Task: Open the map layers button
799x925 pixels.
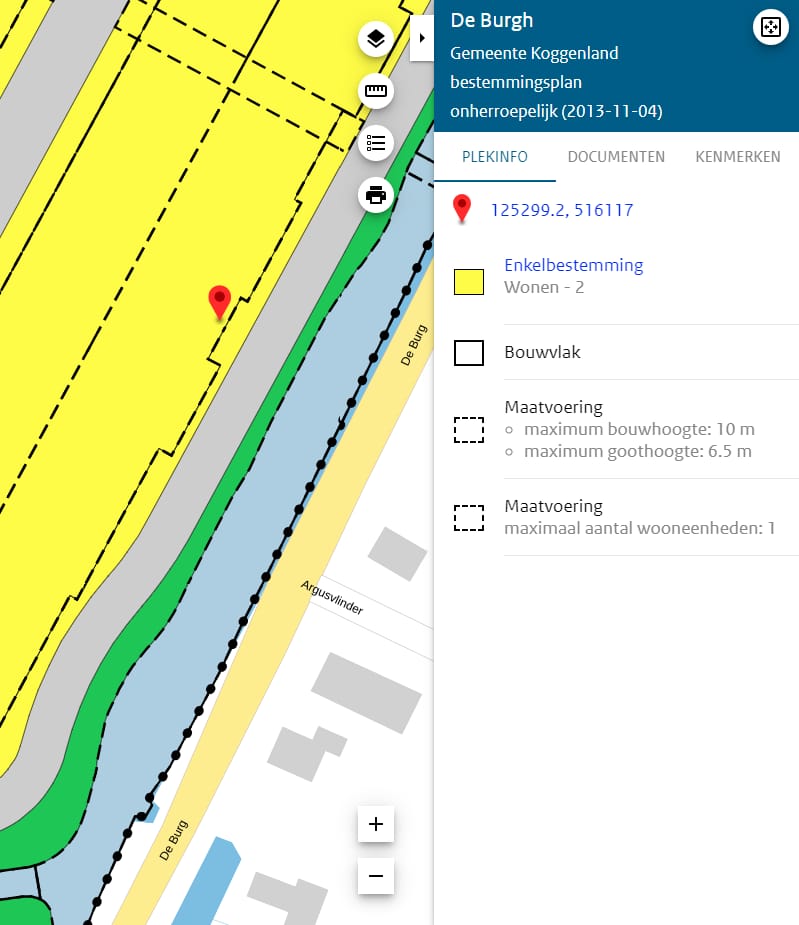Action: tap(376, 39)
